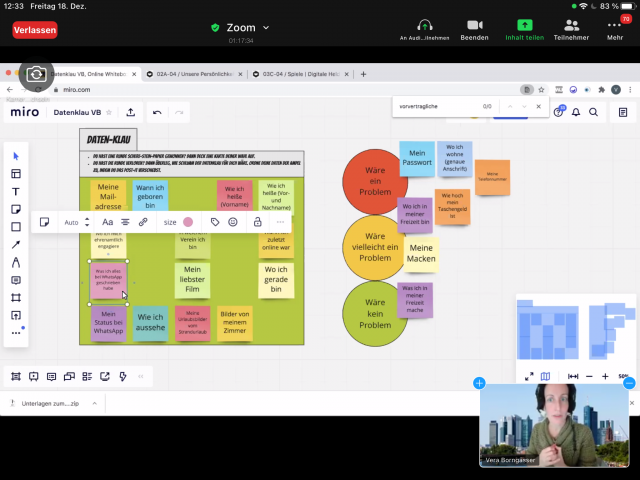Go to next search result arrow
This screenshot has width=640, height=480.
524,107
